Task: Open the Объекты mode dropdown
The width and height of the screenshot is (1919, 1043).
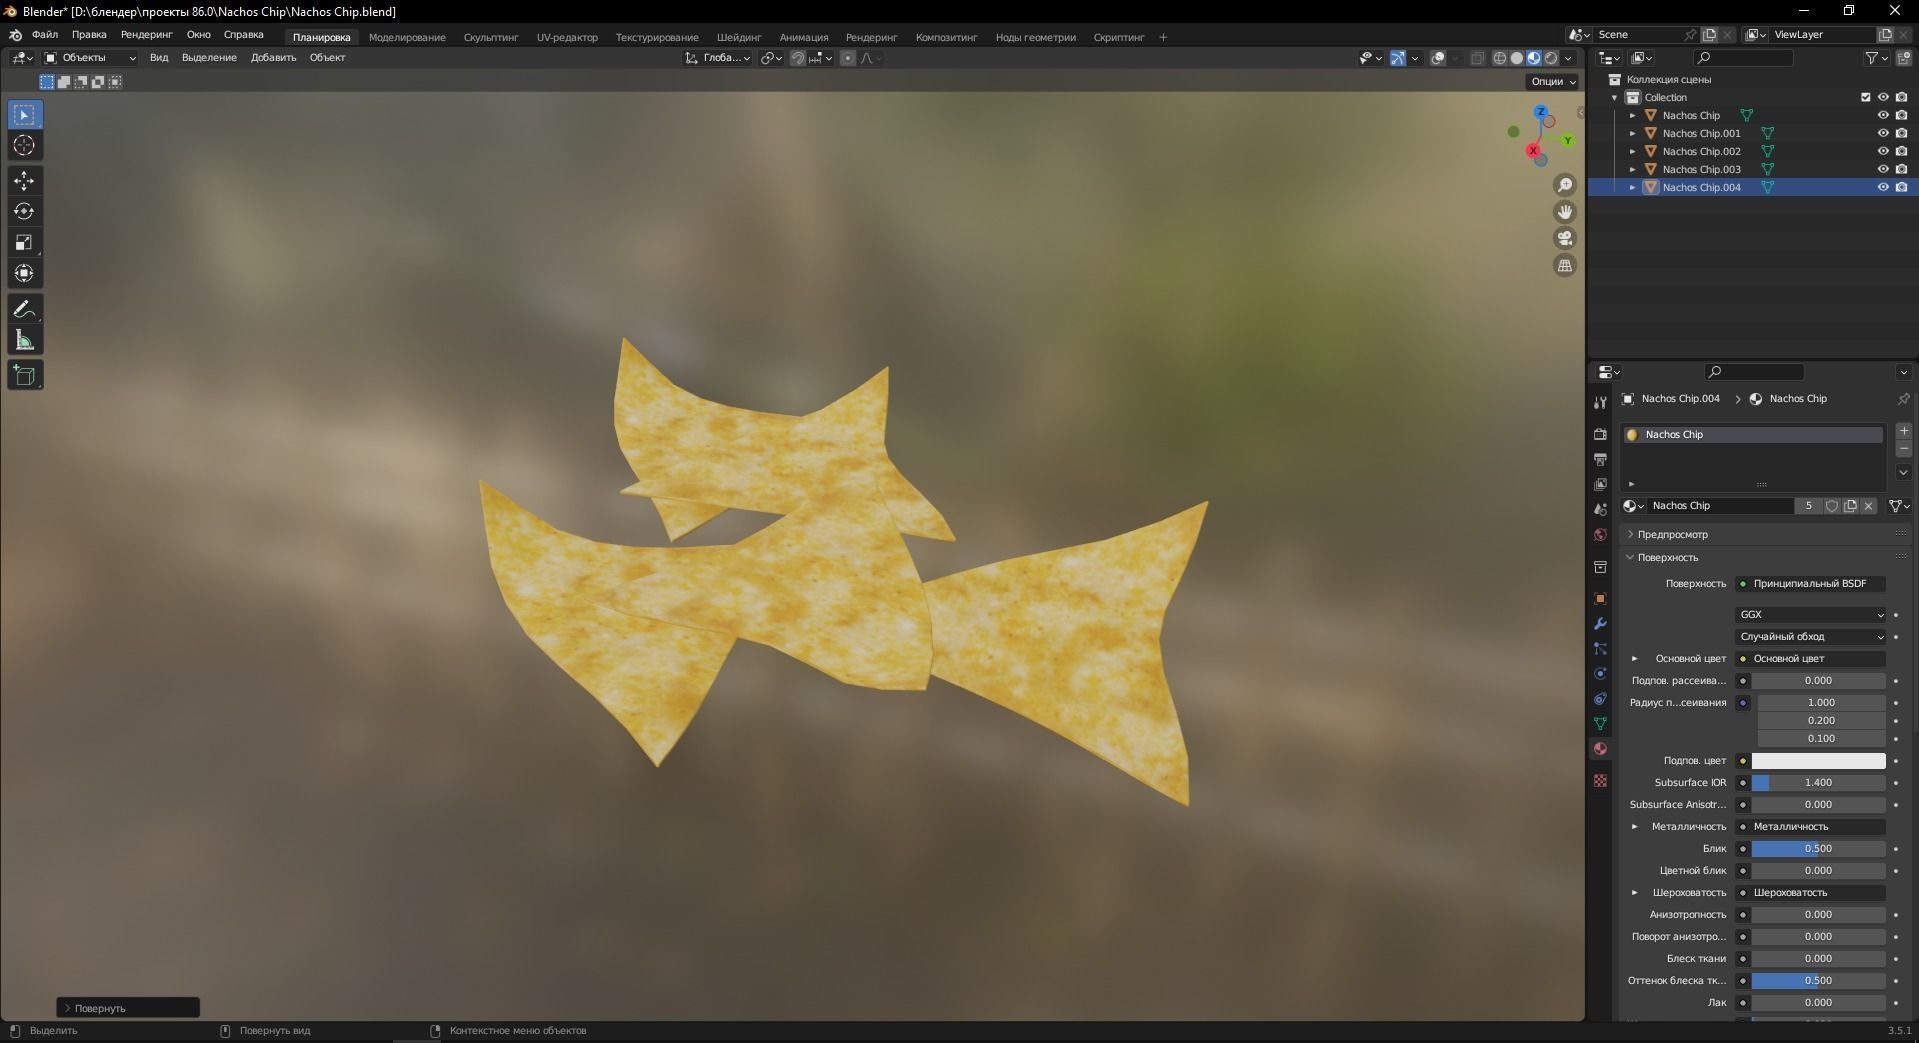Action: 90,58
